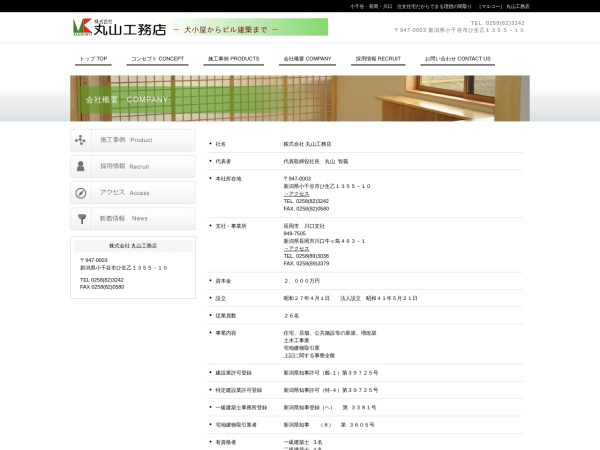
Task: Follow the アクセス link under head office address
Action: (x=296, y=194)
